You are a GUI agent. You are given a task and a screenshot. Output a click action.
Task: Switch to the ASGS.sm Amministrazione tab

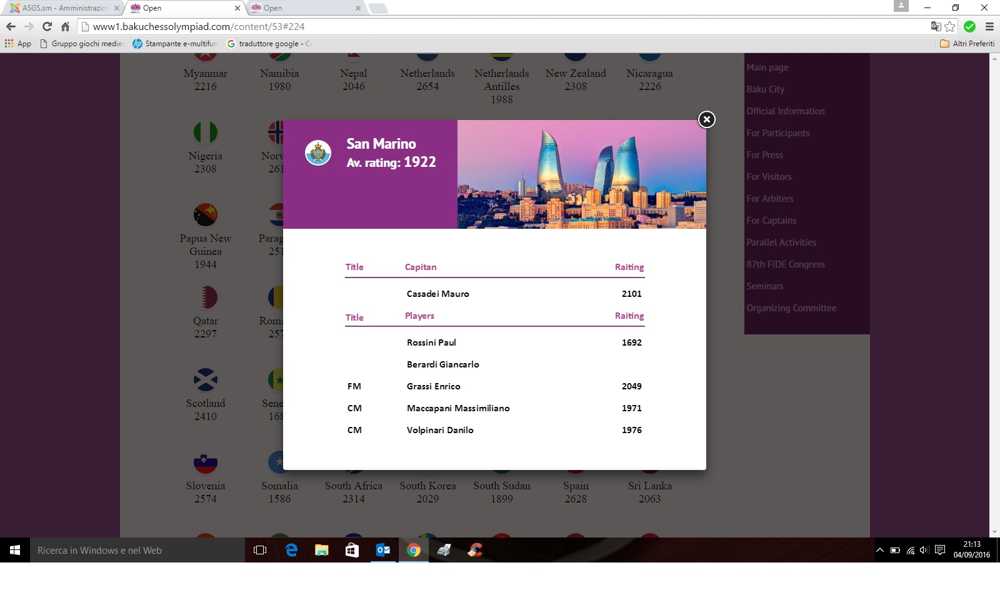[x=62, y=8]
